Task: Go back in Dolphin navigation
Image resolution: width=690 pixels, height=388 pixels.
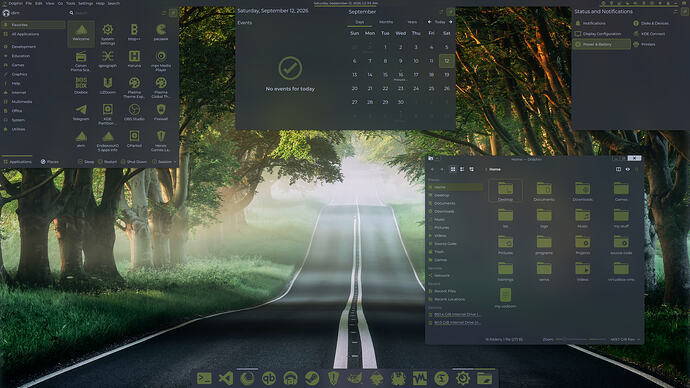Action: pos(432,169)
